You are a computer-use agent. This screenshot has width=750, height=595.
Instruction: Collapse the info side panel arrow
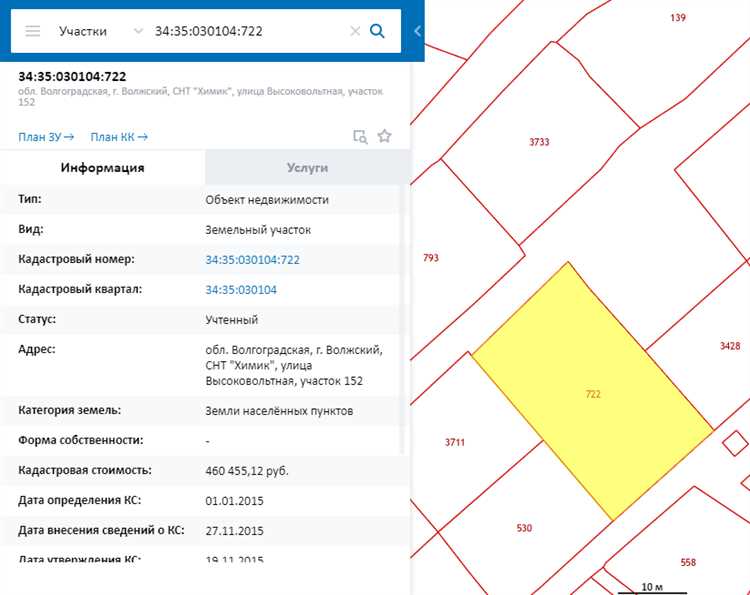point(417,31)
